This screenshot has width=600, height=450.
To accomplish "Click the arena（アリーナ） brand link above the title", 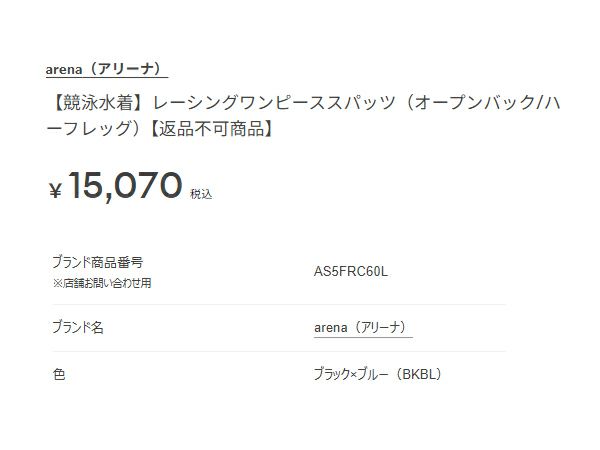I will point(106,69).
